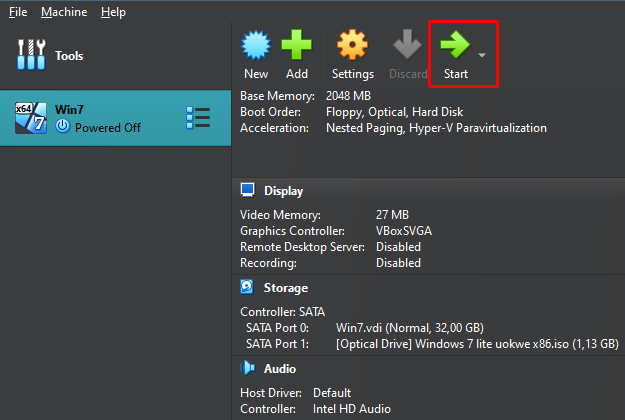Click the Host Driver Default value
625x420 pixels.
(332, 393)
